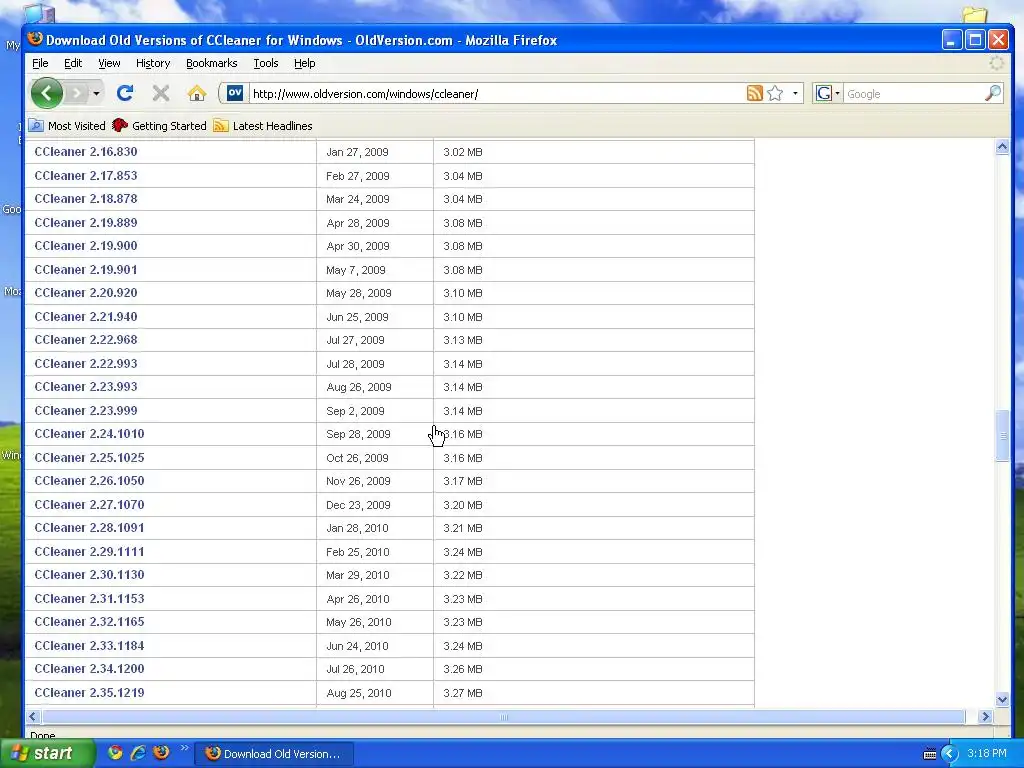Click the 3:18 PM system clock
Viewport: 1024px width, 768px height.
987,753
